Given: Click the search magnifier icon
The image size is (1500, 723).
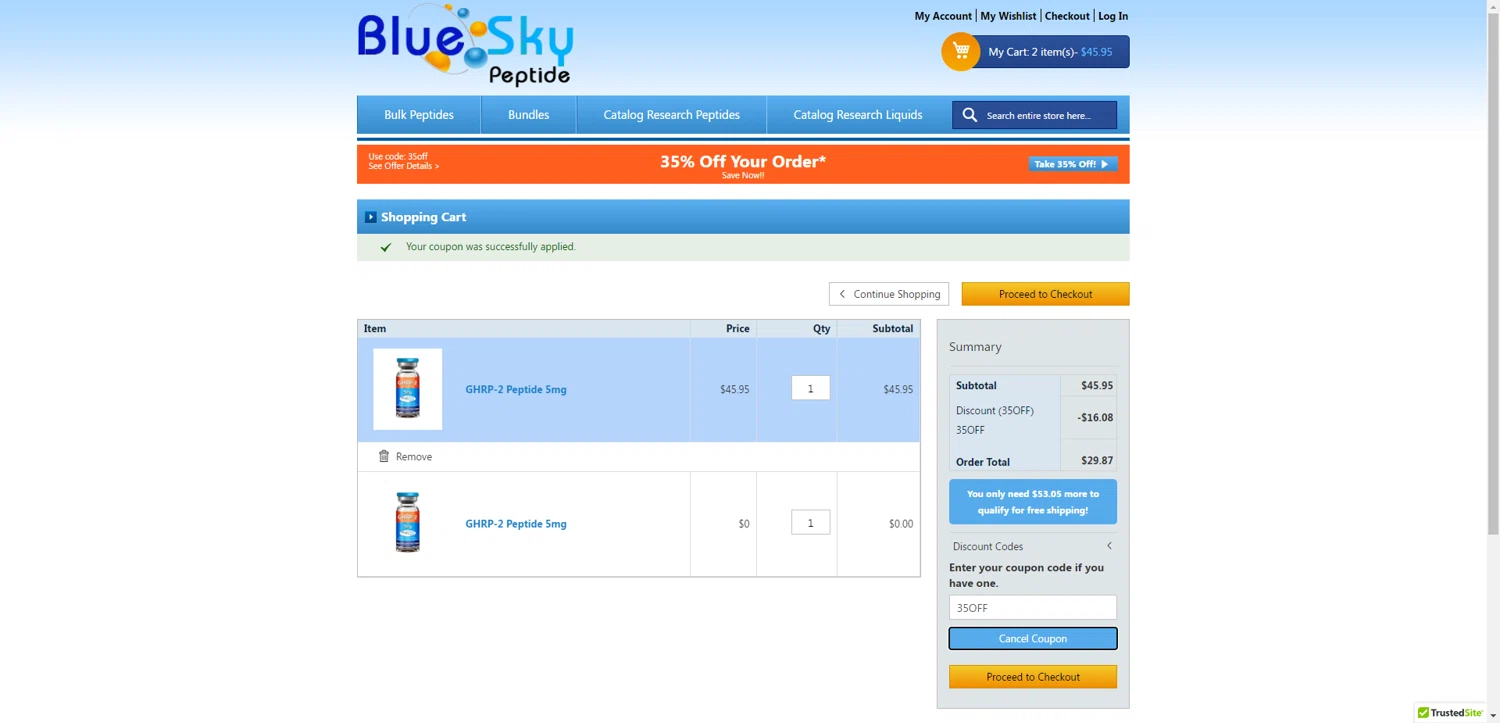Looking at the screenshot, I should [x=969, y=115].
